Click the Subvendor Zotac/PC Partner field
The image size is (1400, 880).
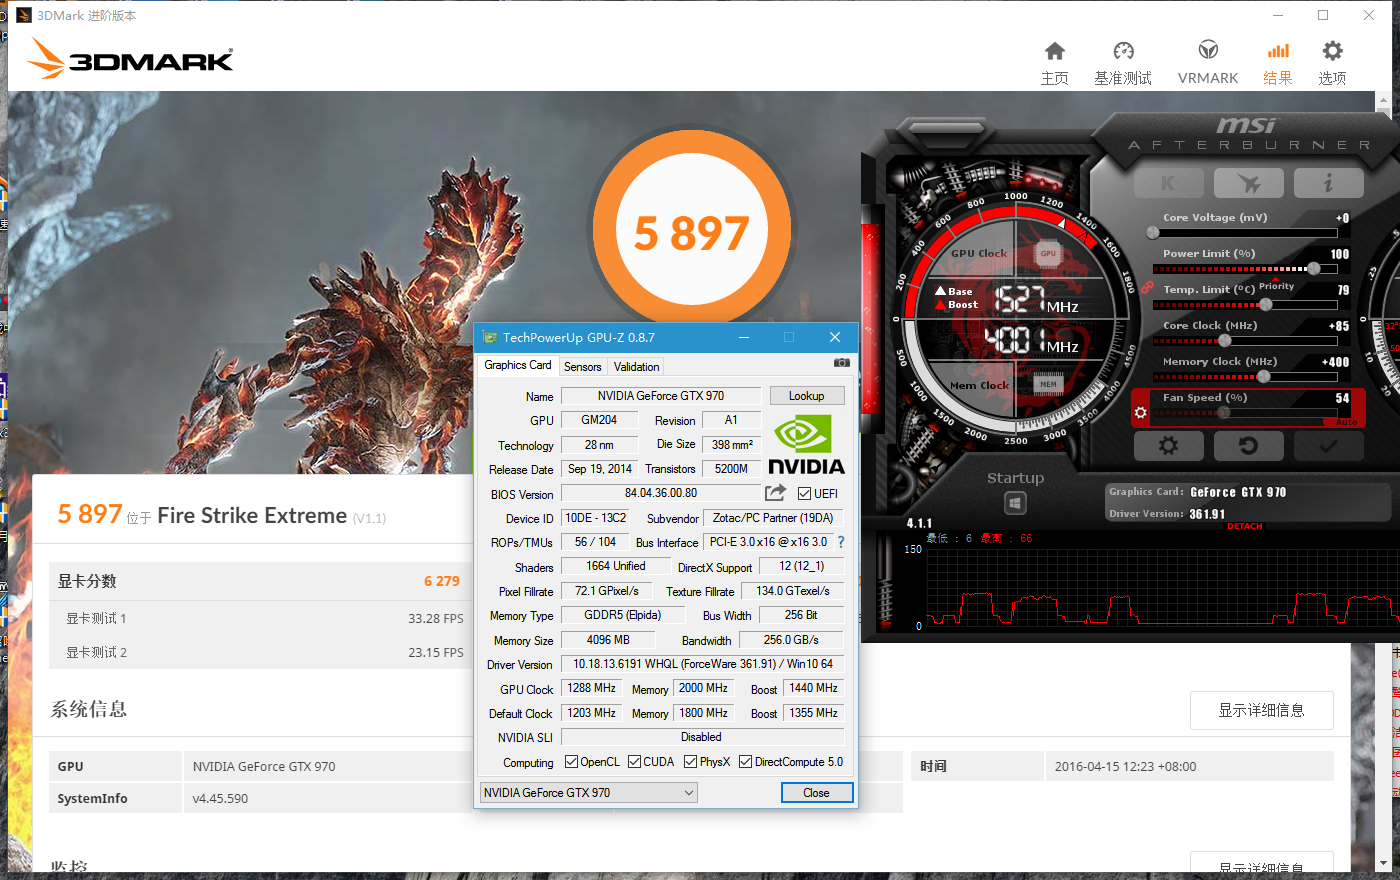[x=773, y=518]
